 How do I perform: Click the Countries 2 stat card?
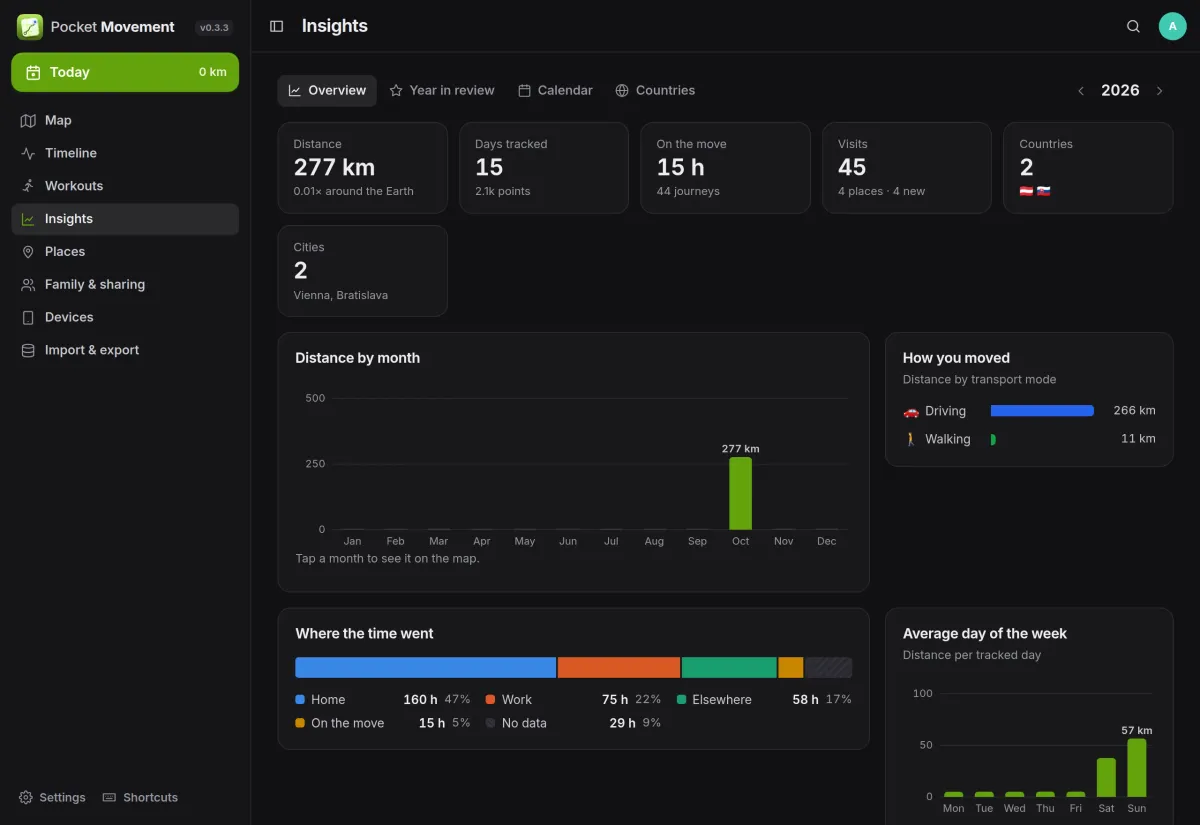(1088, 168)
